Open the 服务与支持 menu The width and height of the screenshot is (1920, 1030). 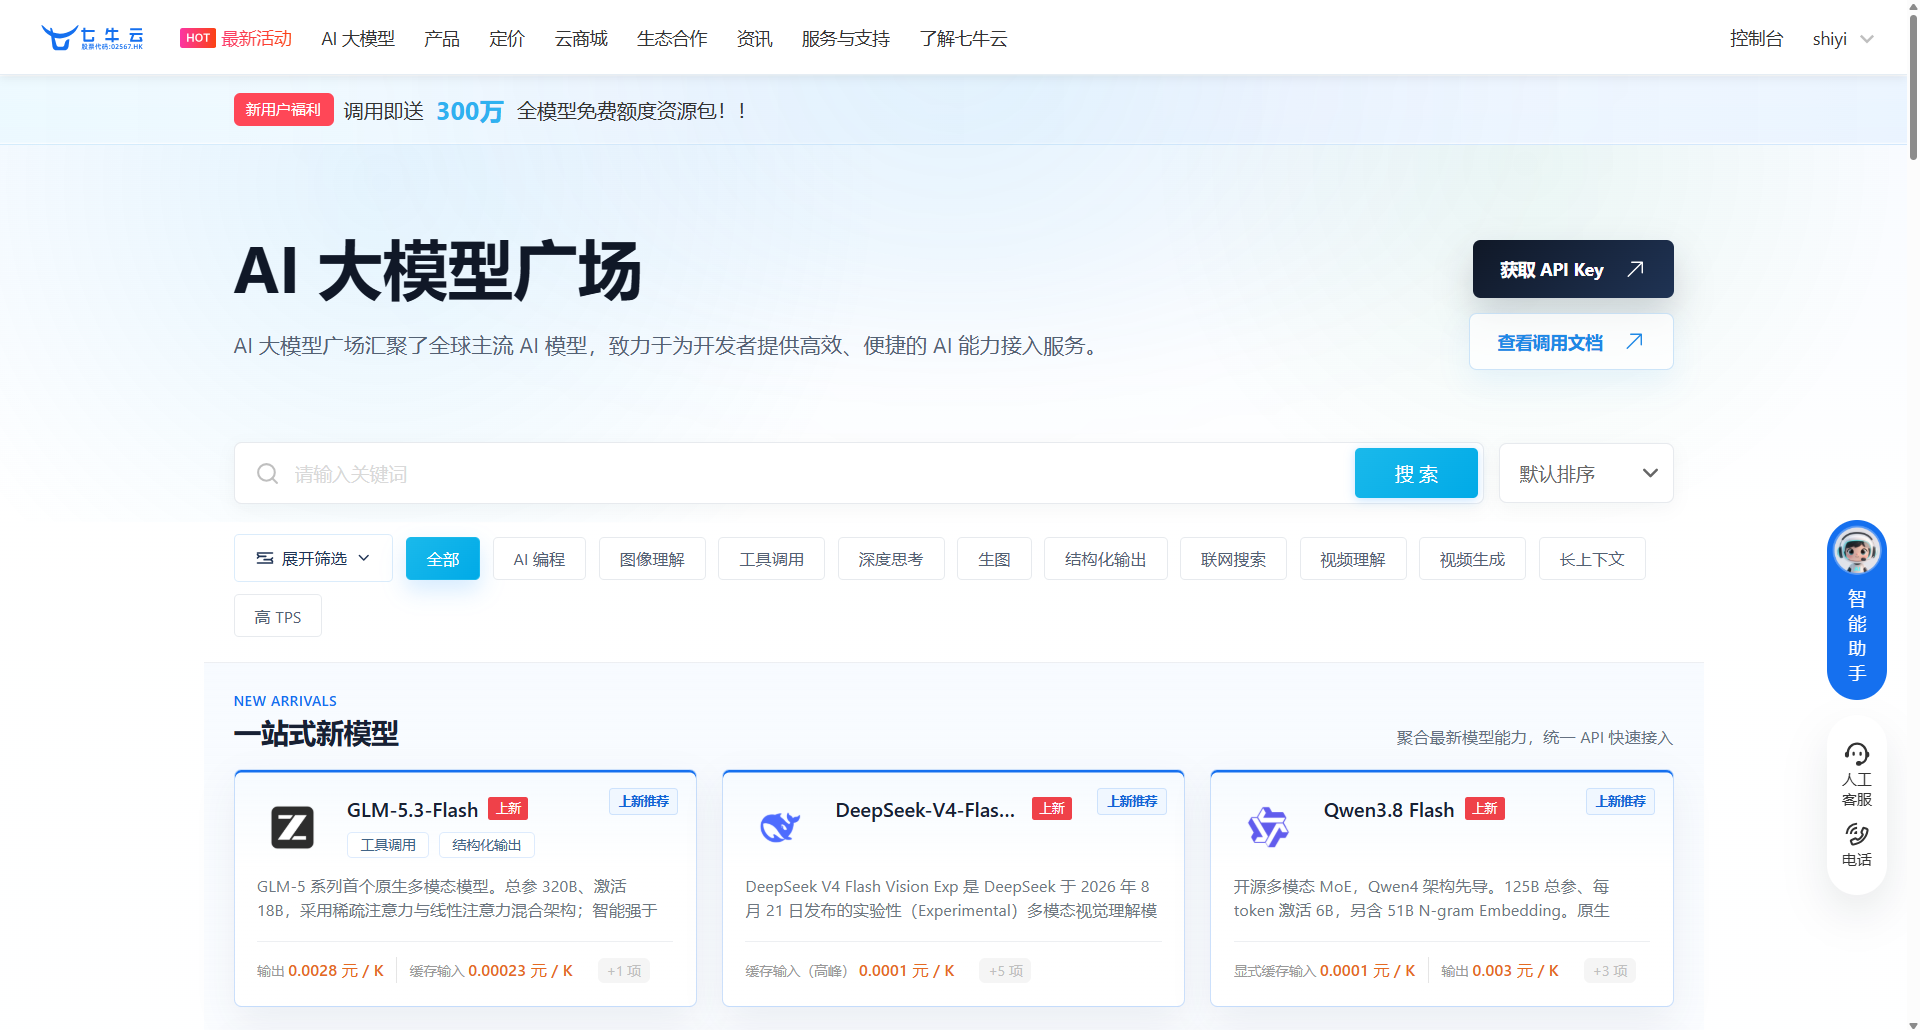pyautogui.click(x=846, y=38)
